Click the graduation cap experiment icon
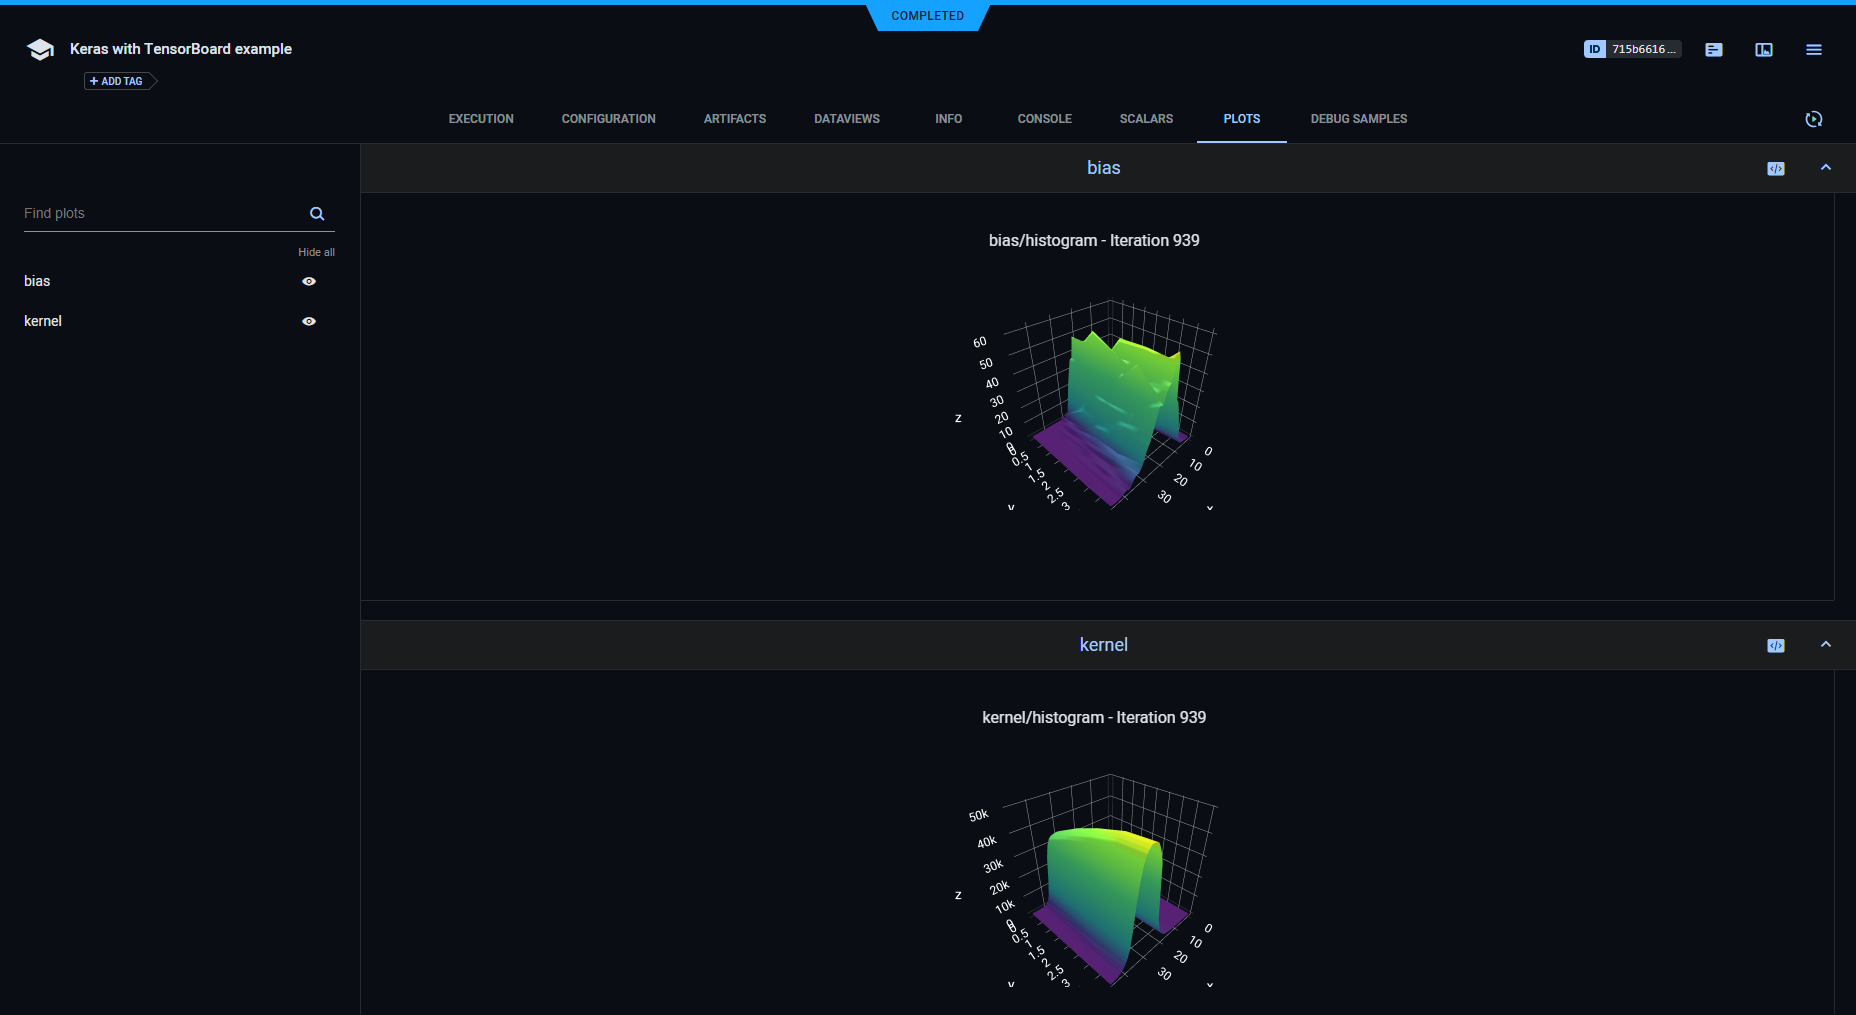1856x1015 pixels. pos(40,50)
